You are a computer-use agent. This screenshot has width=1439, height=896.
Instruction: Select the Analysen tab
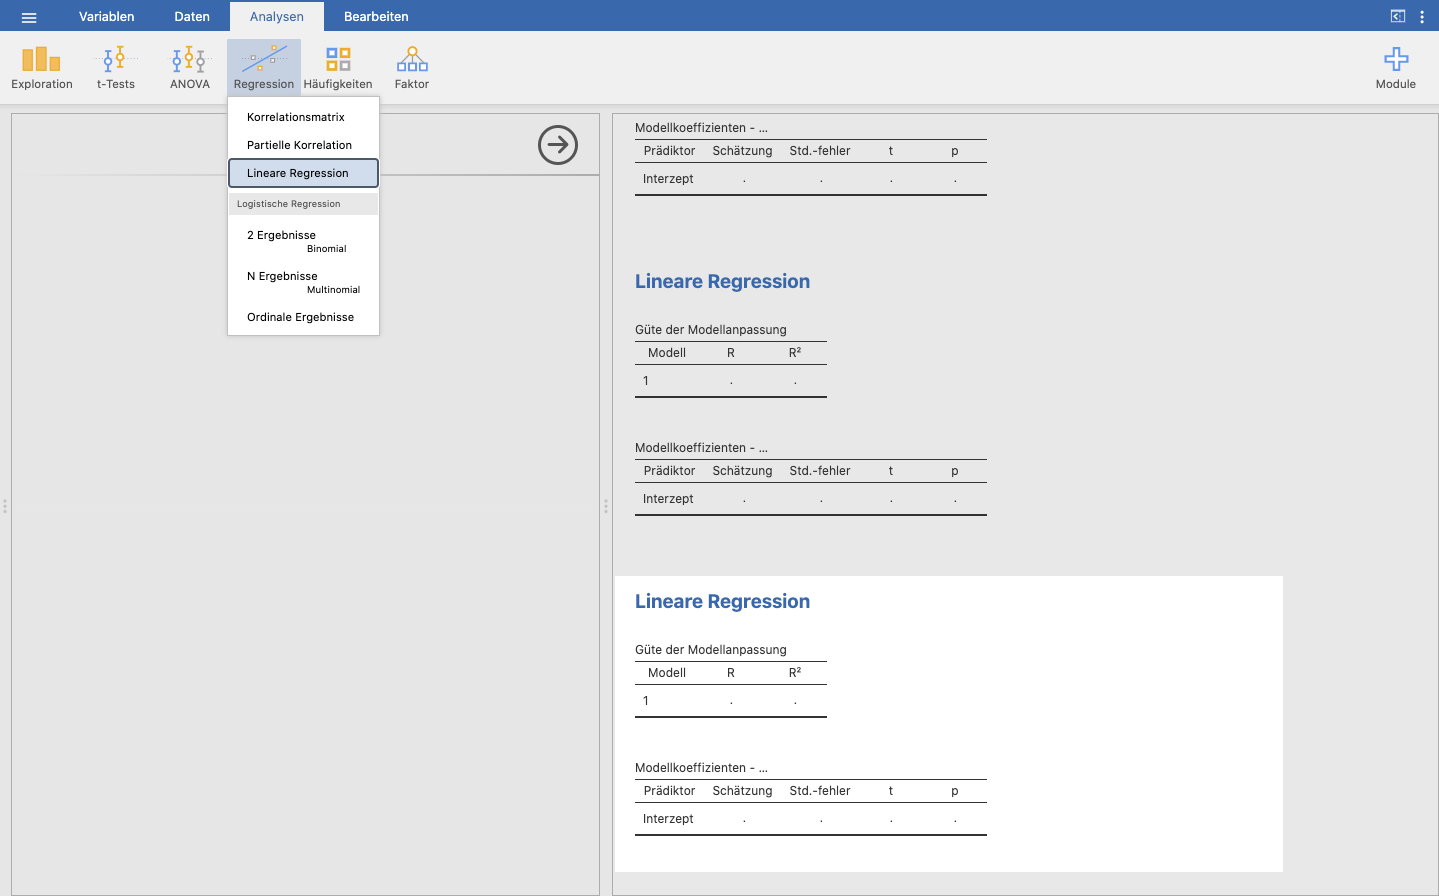tap(277, 16)
